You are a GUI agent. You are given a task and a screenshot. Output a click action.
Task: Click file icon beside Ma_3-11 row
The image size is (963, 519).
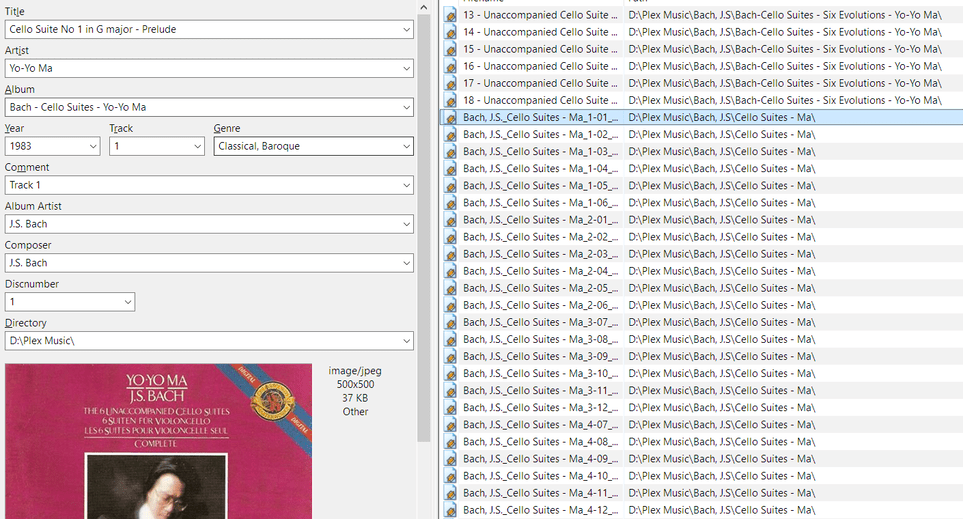[x=450, y=391]
